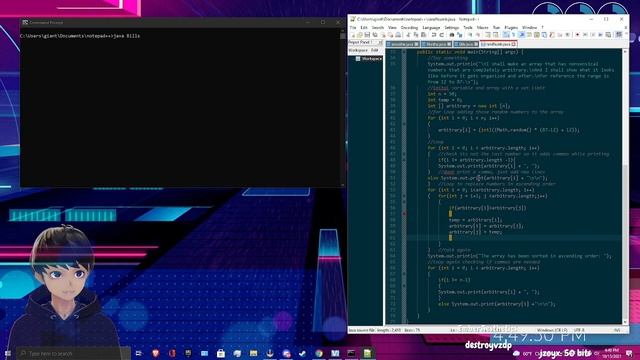Click the Save file icon in Notepad++ toolbar

(367, 35)
